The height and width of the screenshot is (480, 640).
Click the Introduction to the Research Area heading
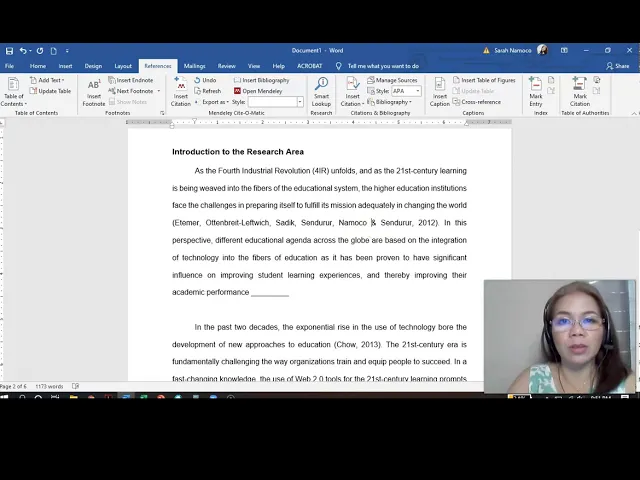[238, 152]
